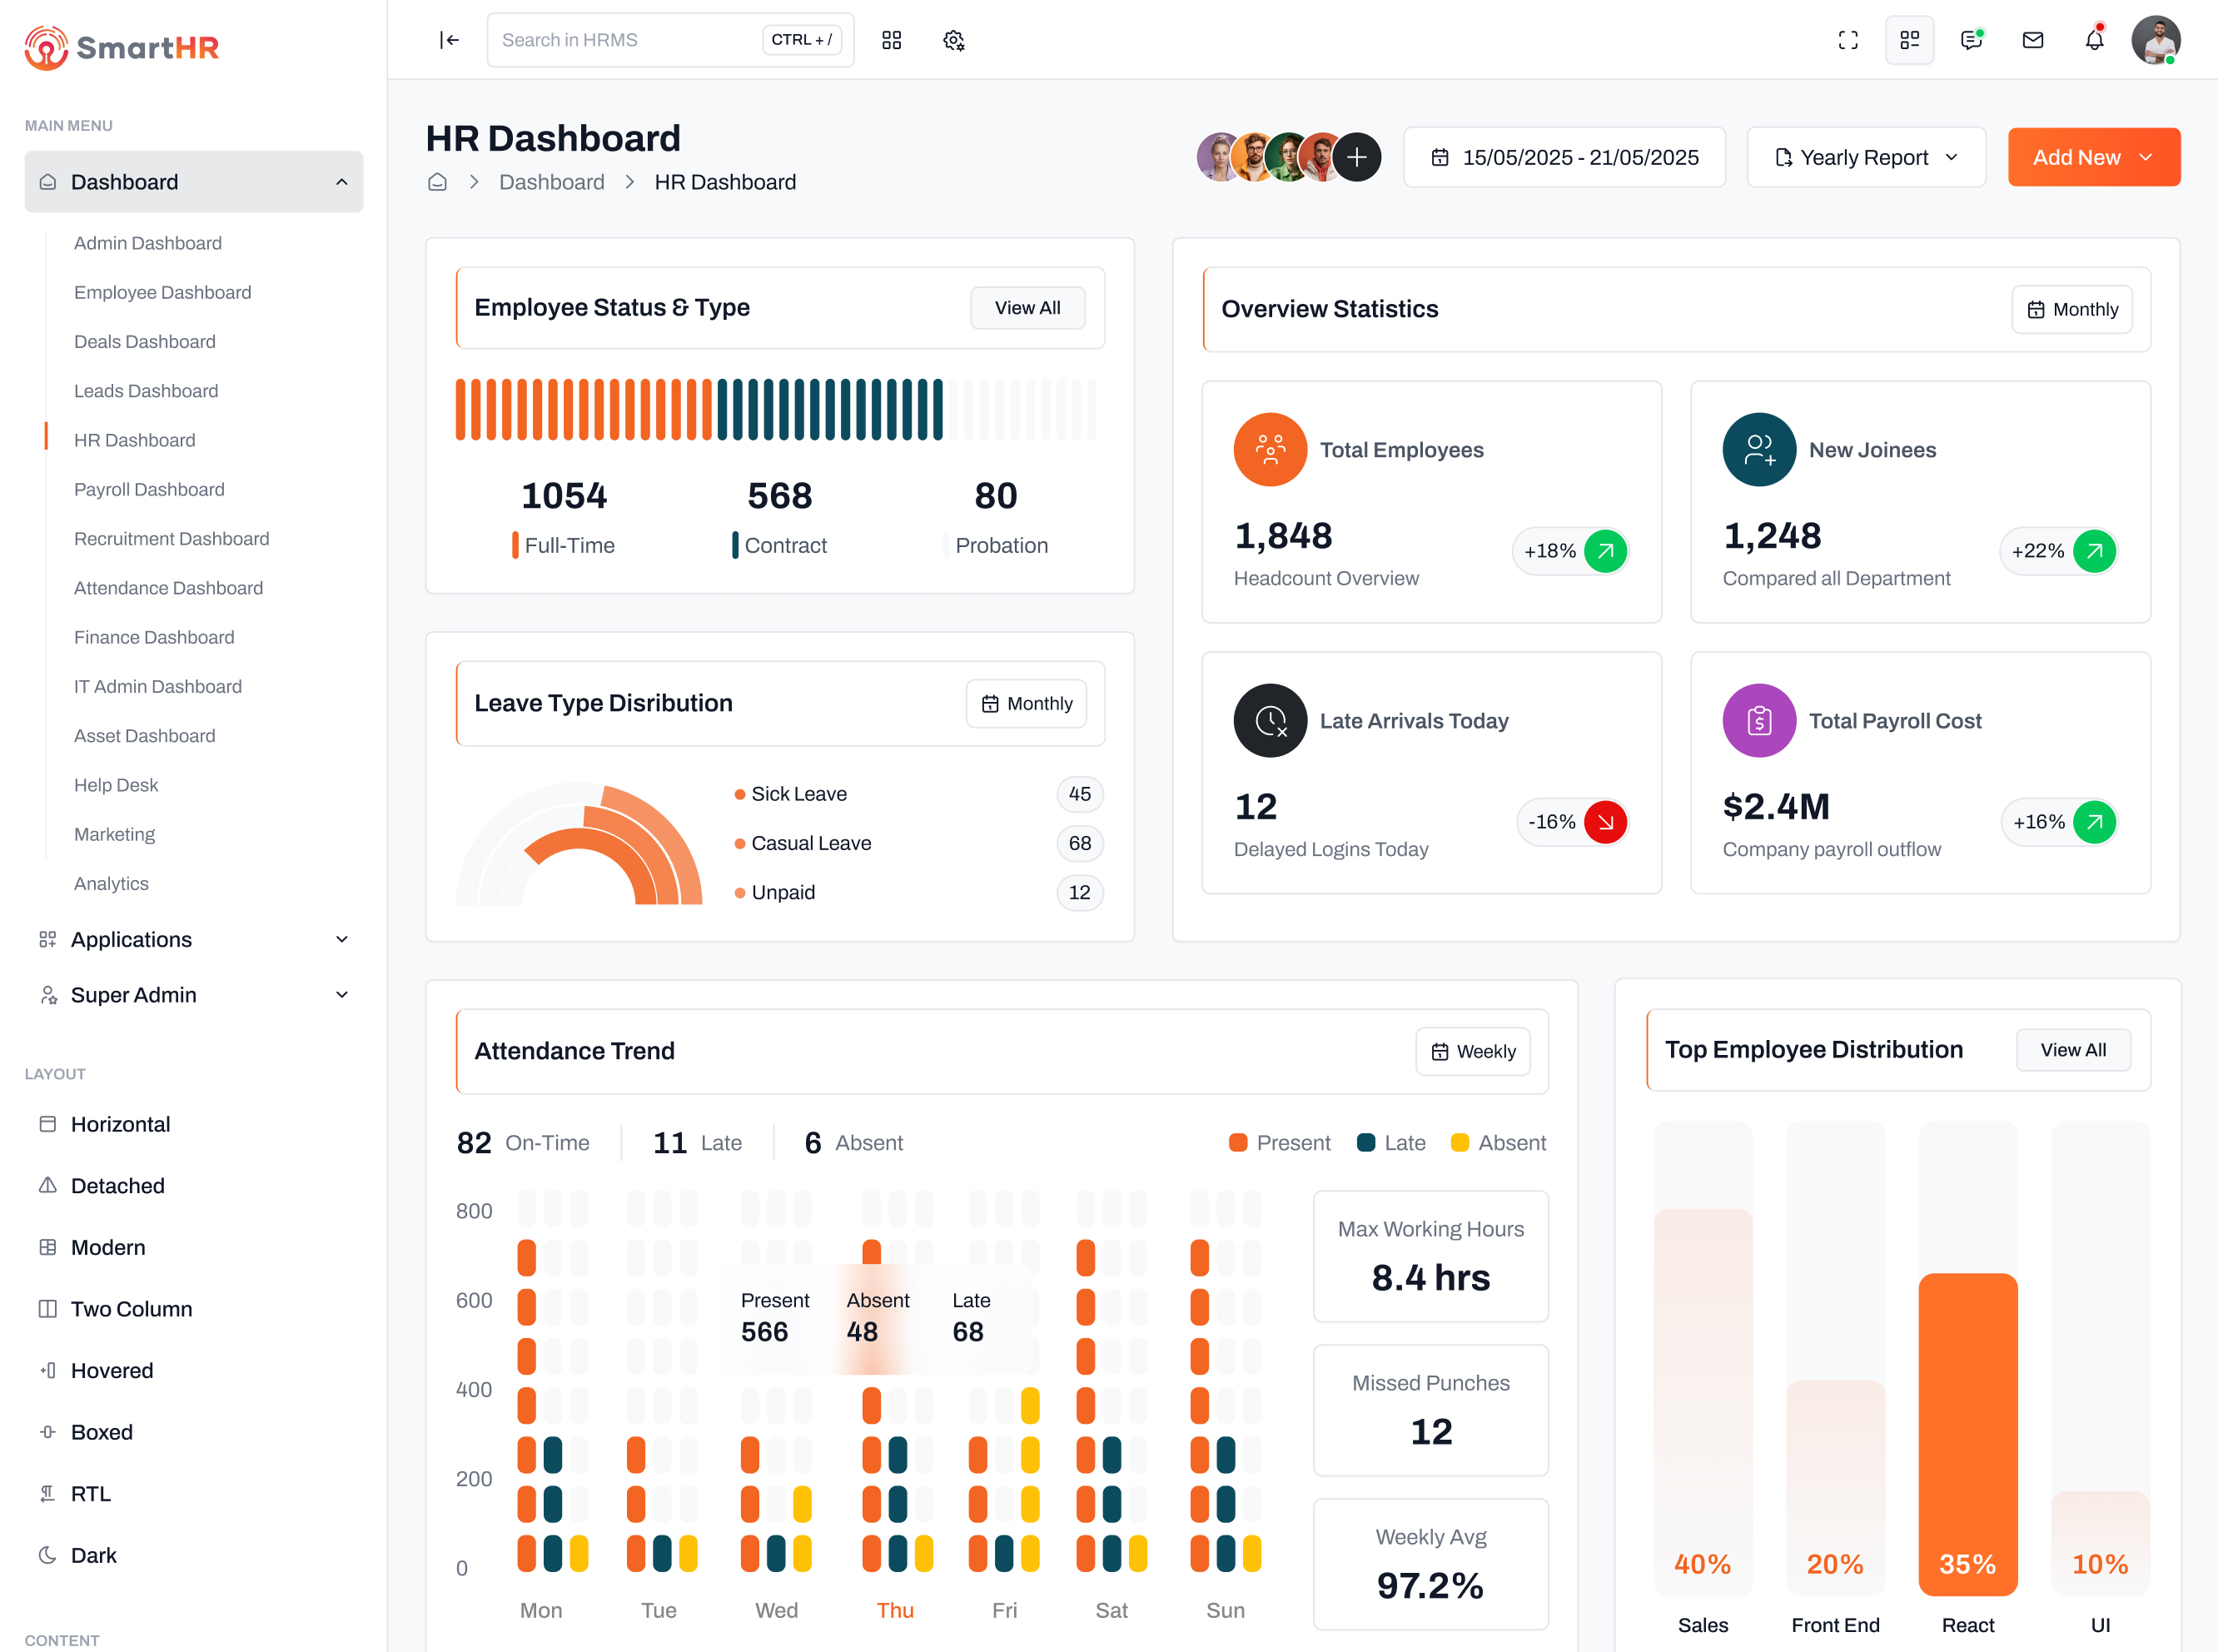
Task: Click the Add New button
Action: pyautogui.click(x=2093, y=157)
